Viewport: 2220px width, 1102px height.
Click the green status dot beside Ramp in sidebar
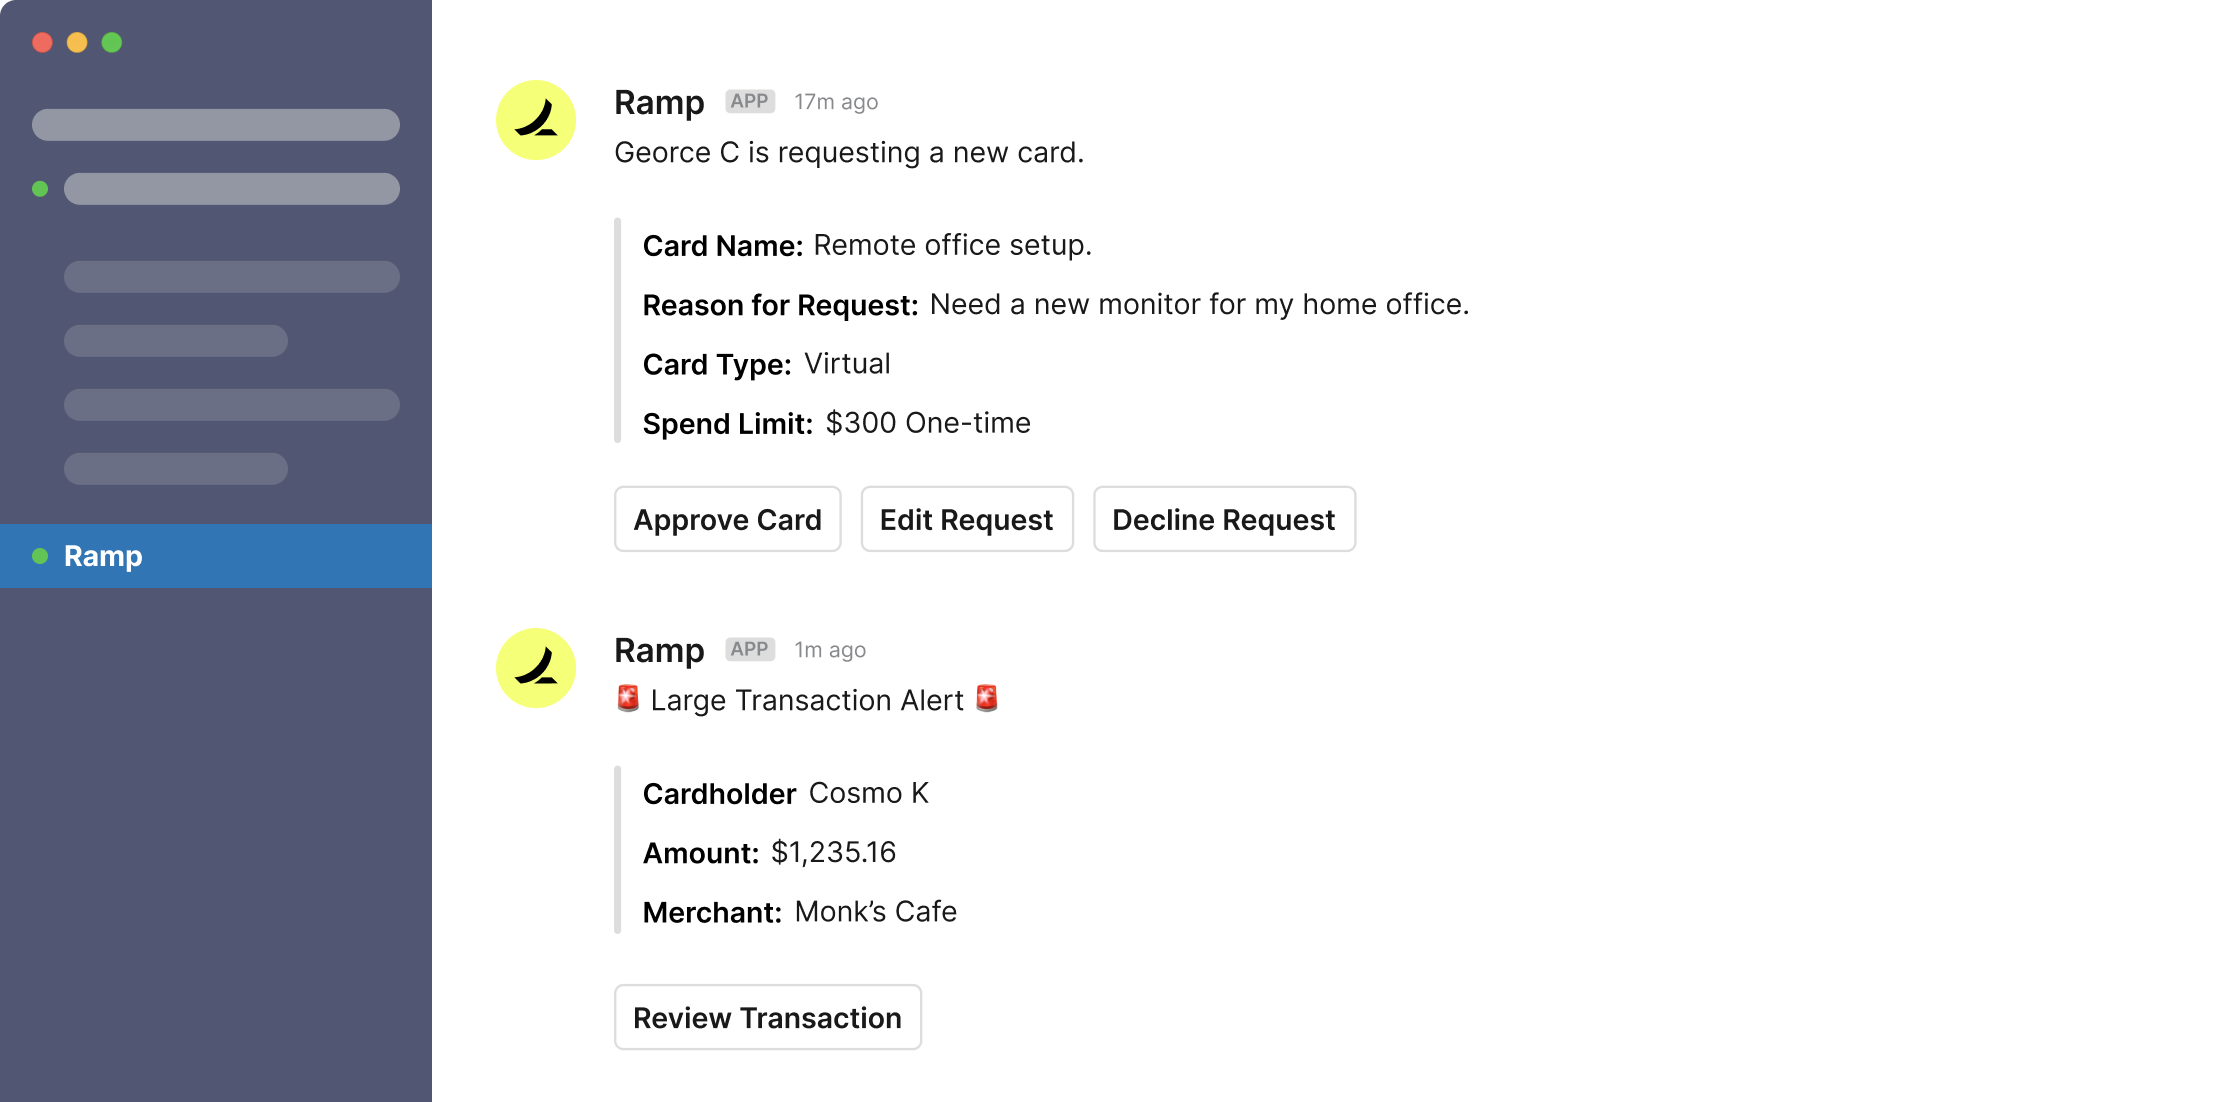(x=40, y=556)
